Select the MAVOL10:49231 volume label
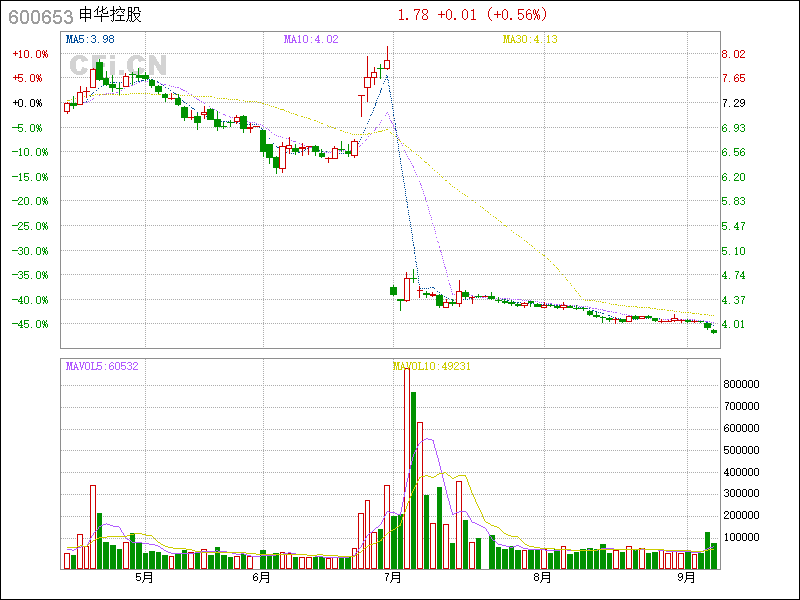The height and width of the screenshot is (600, 800). (432, 367)
